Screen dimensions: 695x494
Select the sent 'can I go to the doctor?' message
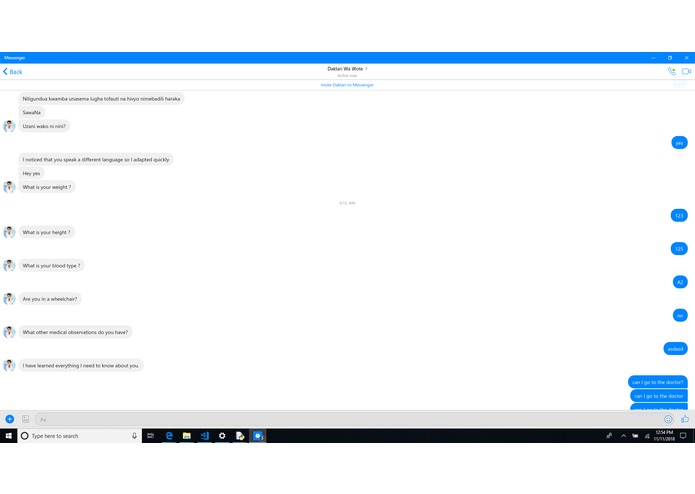pyautogui.click(x=658, y=382)
